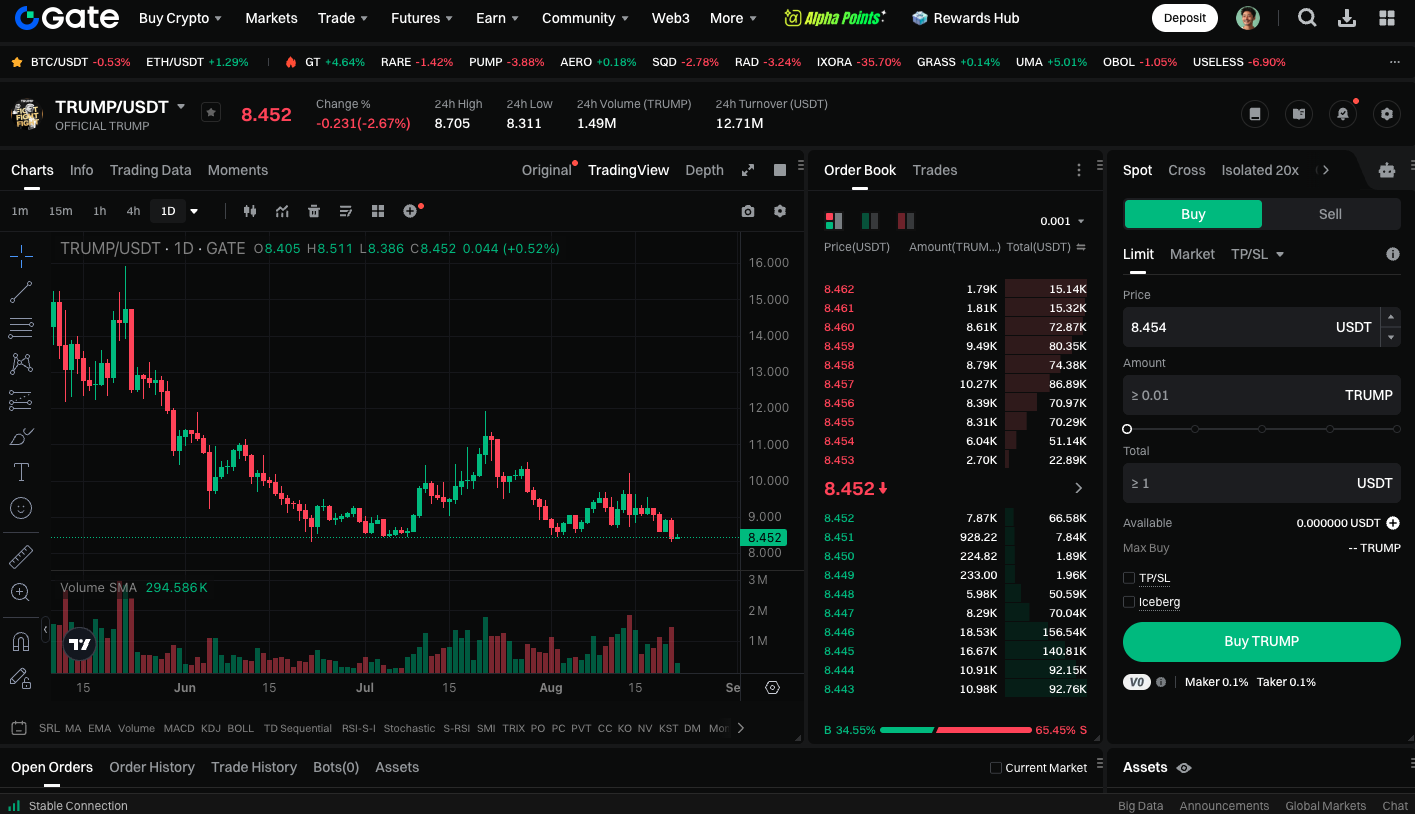Open the Order History tab

click(152, 767)
